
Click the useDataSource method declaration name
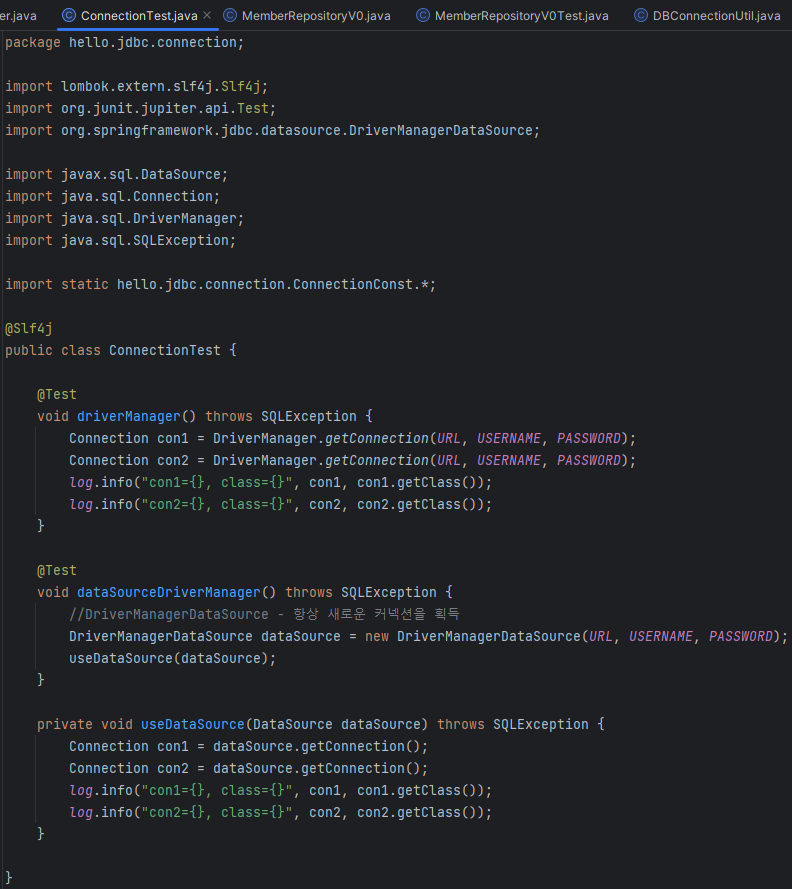193,725
